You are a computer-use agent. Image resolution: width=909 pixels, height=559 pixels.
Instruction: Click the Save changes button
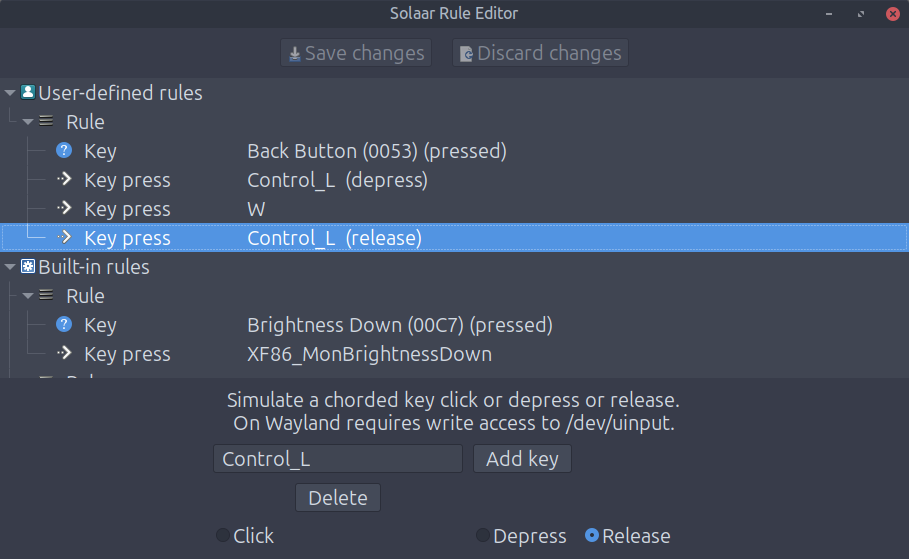coord(356,53)
